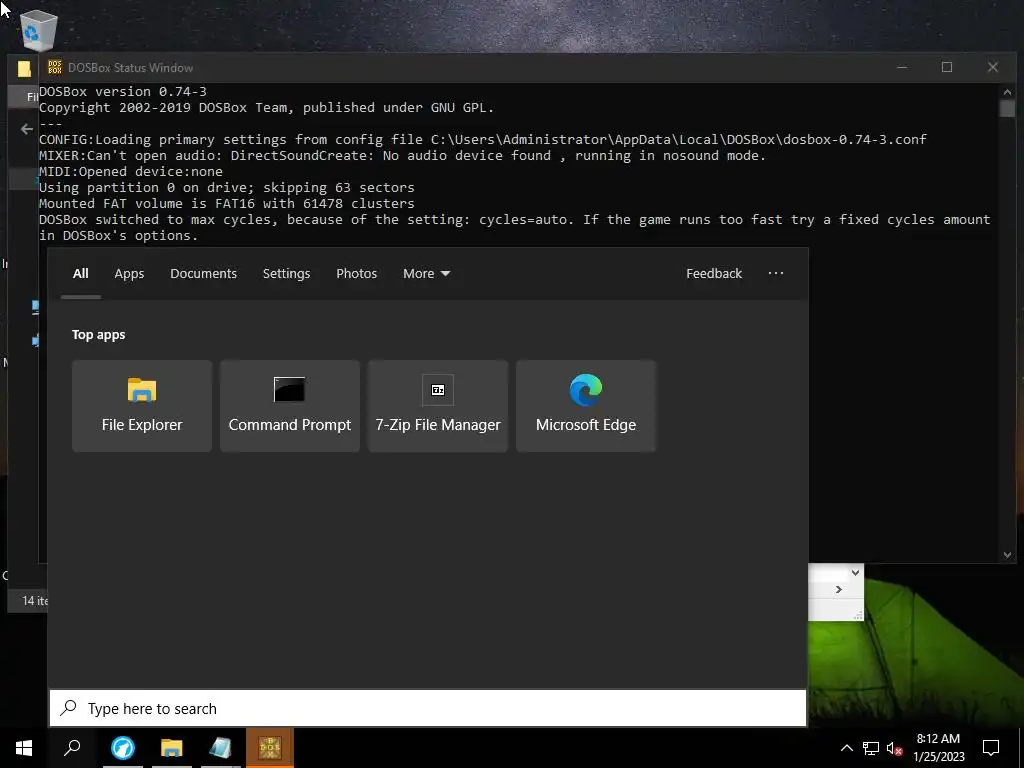Launch Microsoft Edge from Top apps

pos(586,406)
